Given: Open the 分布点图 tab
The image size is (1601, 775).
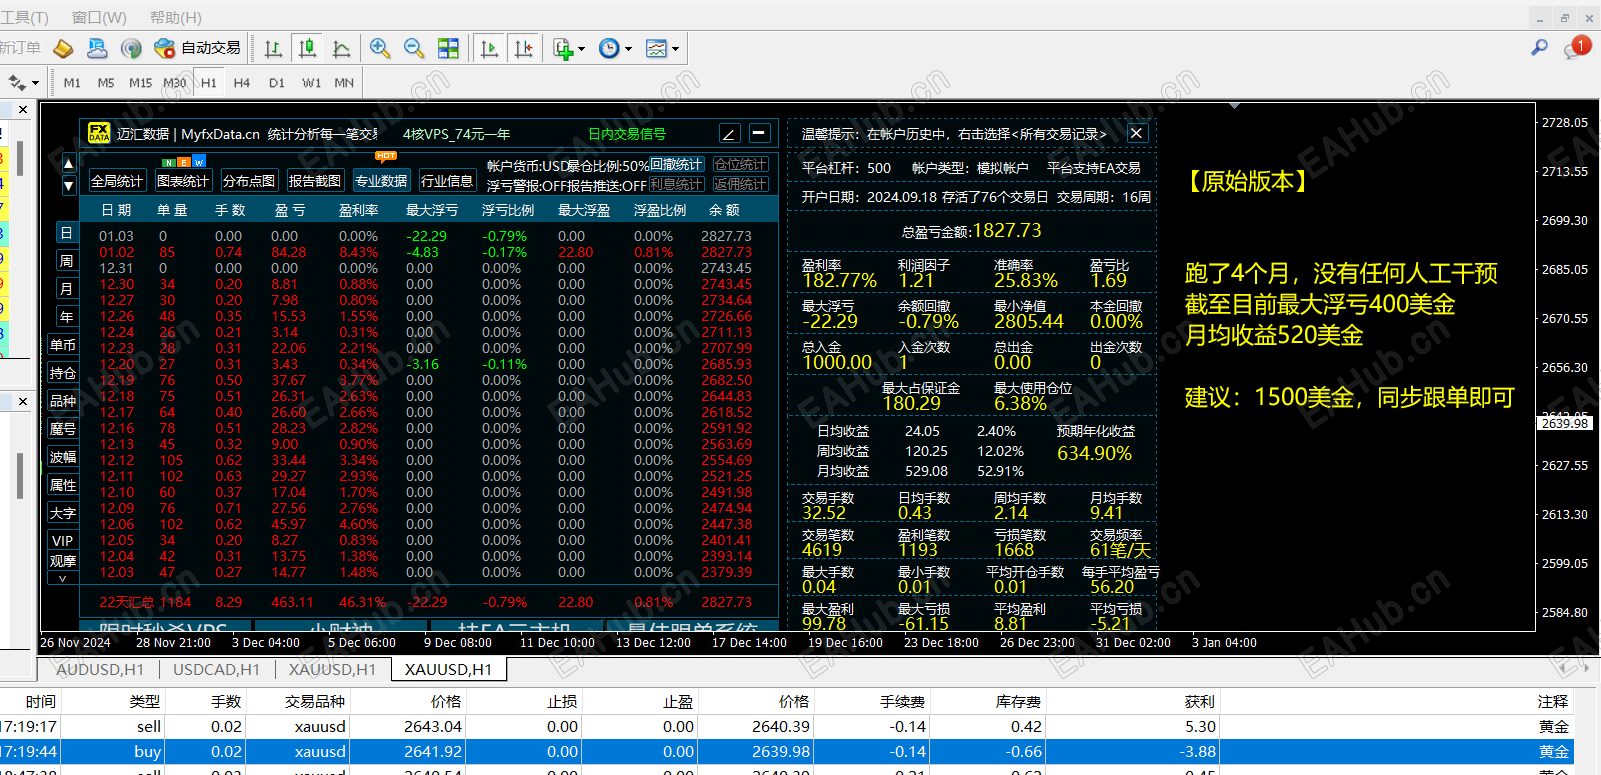Looking at the screenshot, I should tap(249, 181).
